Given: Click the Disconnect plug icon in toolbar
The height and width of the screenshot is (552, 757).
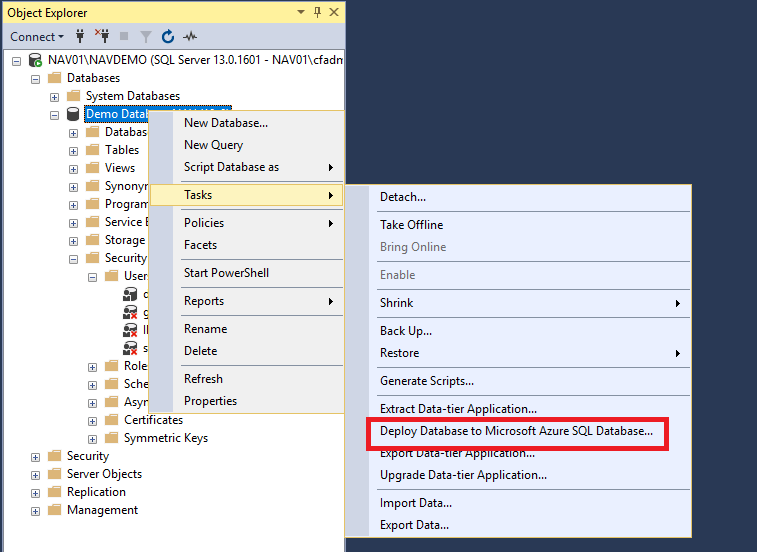Looking at the screenshot, I should pyautogui.click(x=101, y=37).
